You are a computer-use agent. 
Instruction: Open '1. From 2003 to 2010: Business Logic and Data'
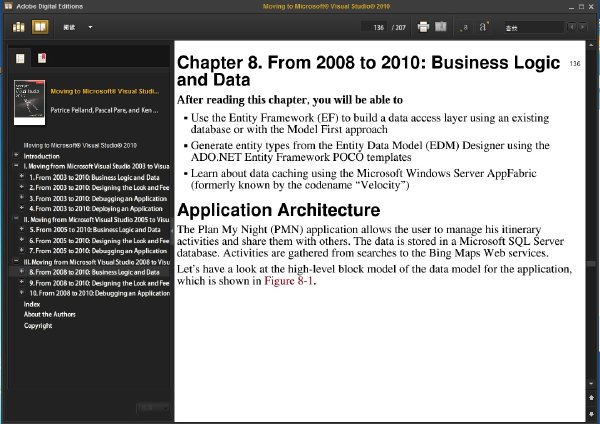94,177
